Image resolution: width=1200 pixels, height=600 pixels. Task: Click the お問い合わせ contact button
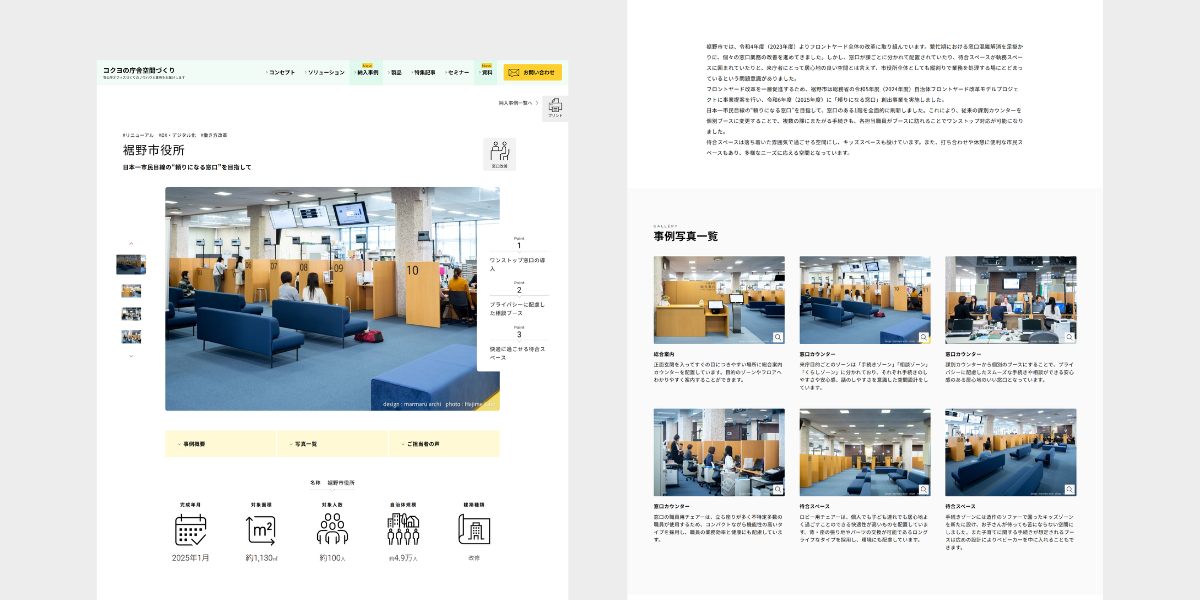click(x=533, y=72)
